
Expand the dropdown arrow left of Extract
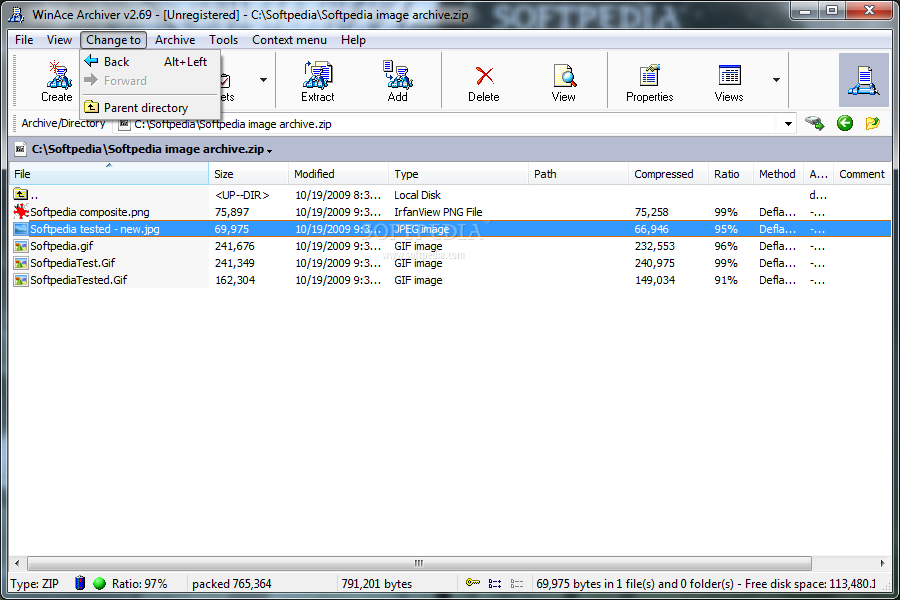point(263,80)
